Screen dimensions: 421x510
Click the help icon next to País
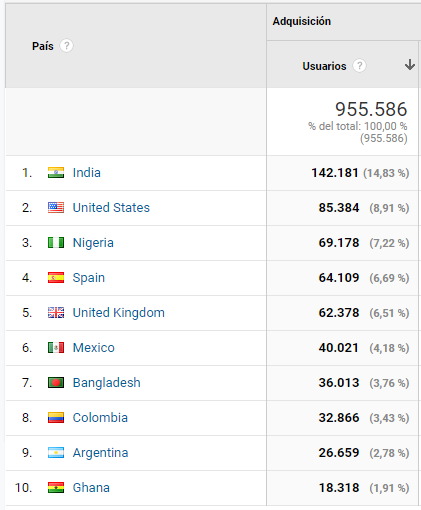(66, 46)
